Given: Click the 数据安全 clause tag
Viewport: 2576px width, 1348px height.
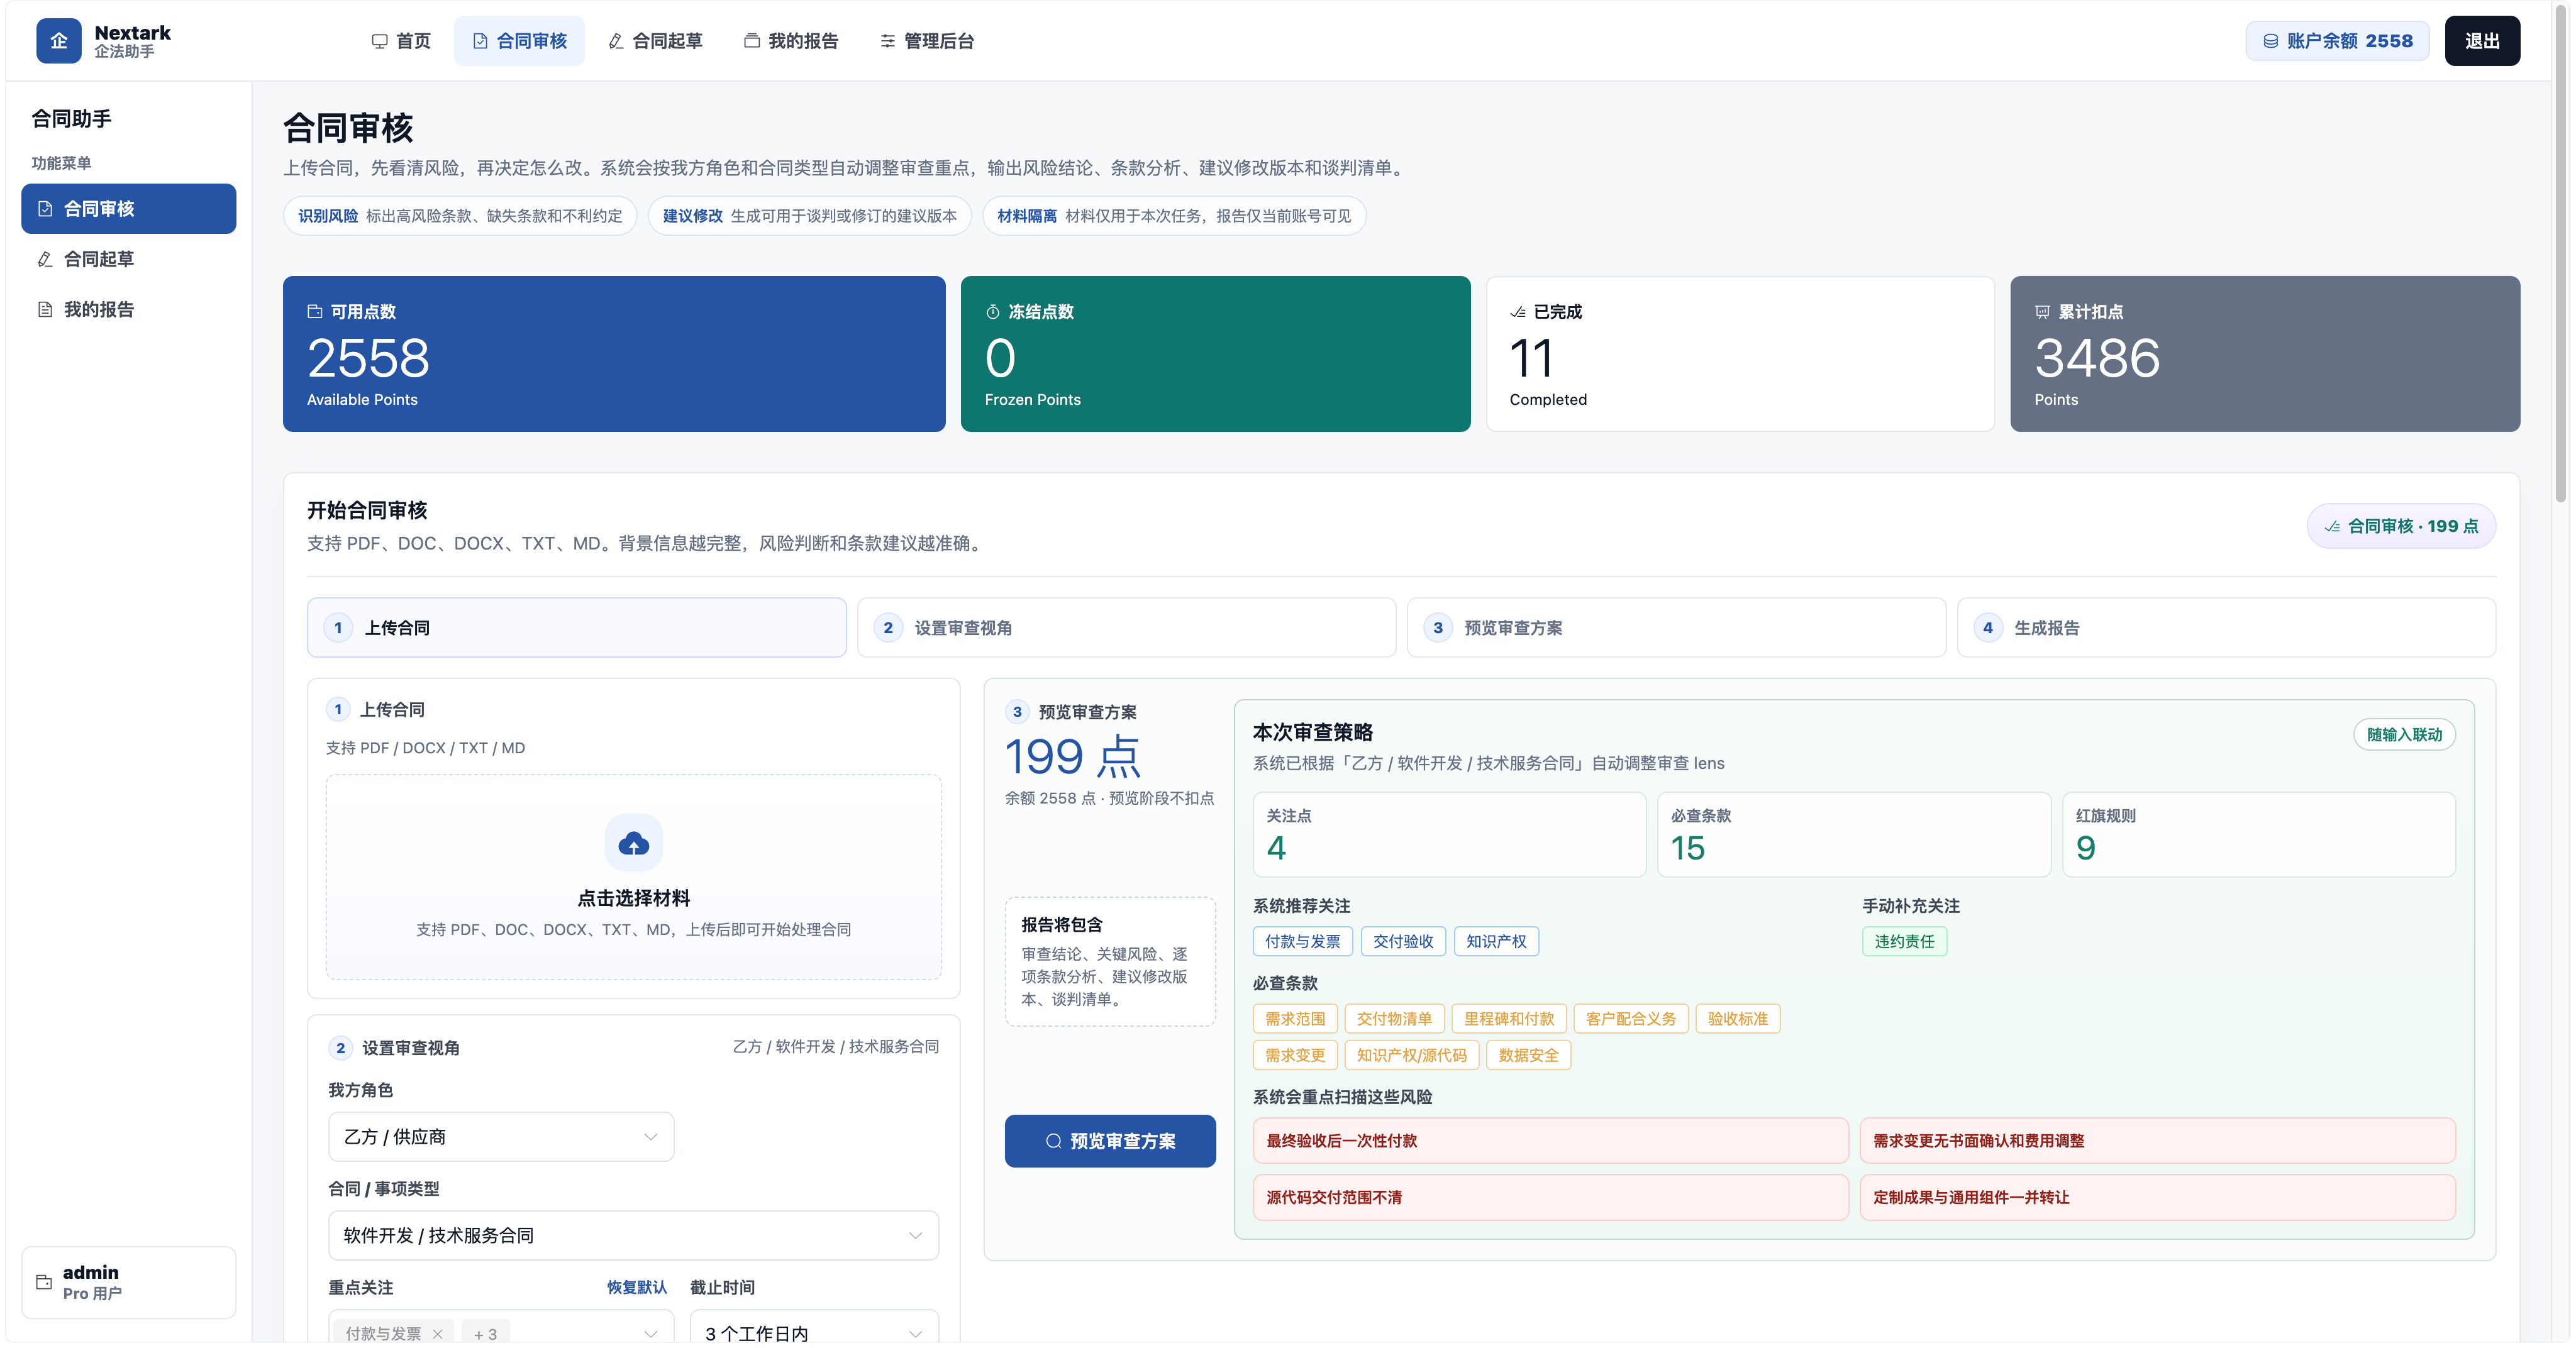Looking at the screenshot, I should tap(1528, 1055).
